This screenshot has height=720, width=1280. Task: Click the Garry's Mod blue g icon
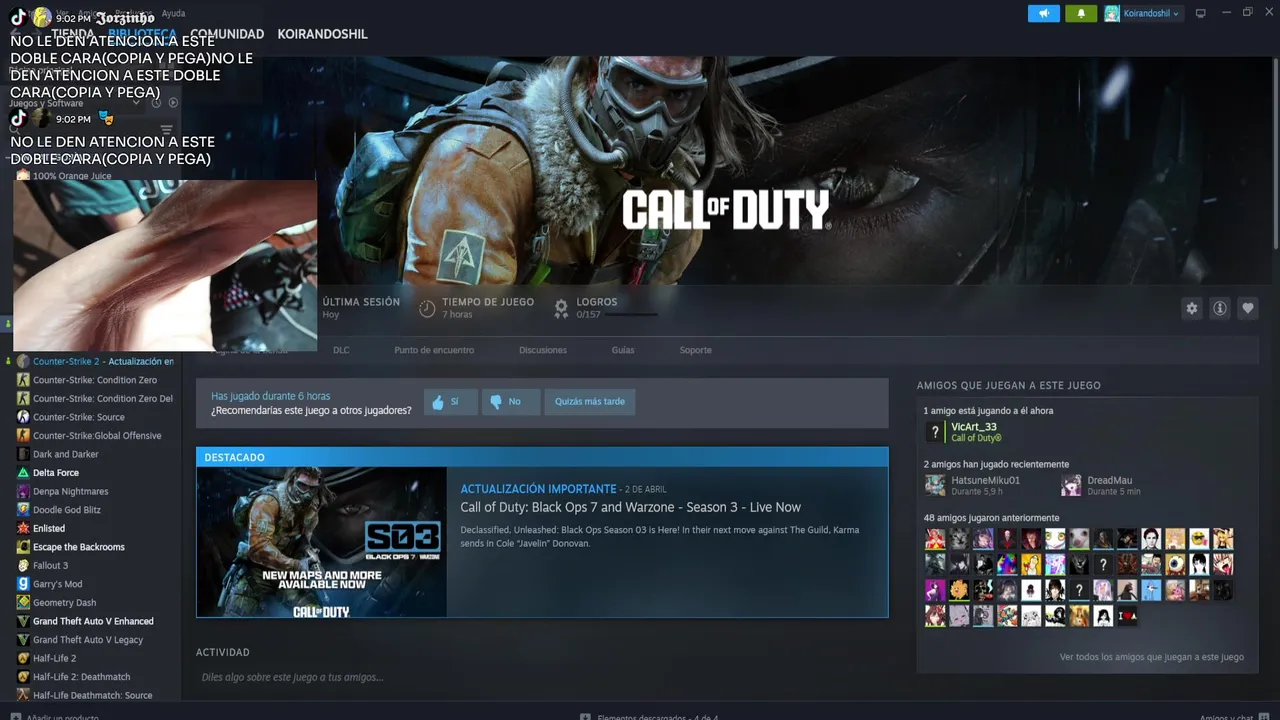tap(23, 584)
